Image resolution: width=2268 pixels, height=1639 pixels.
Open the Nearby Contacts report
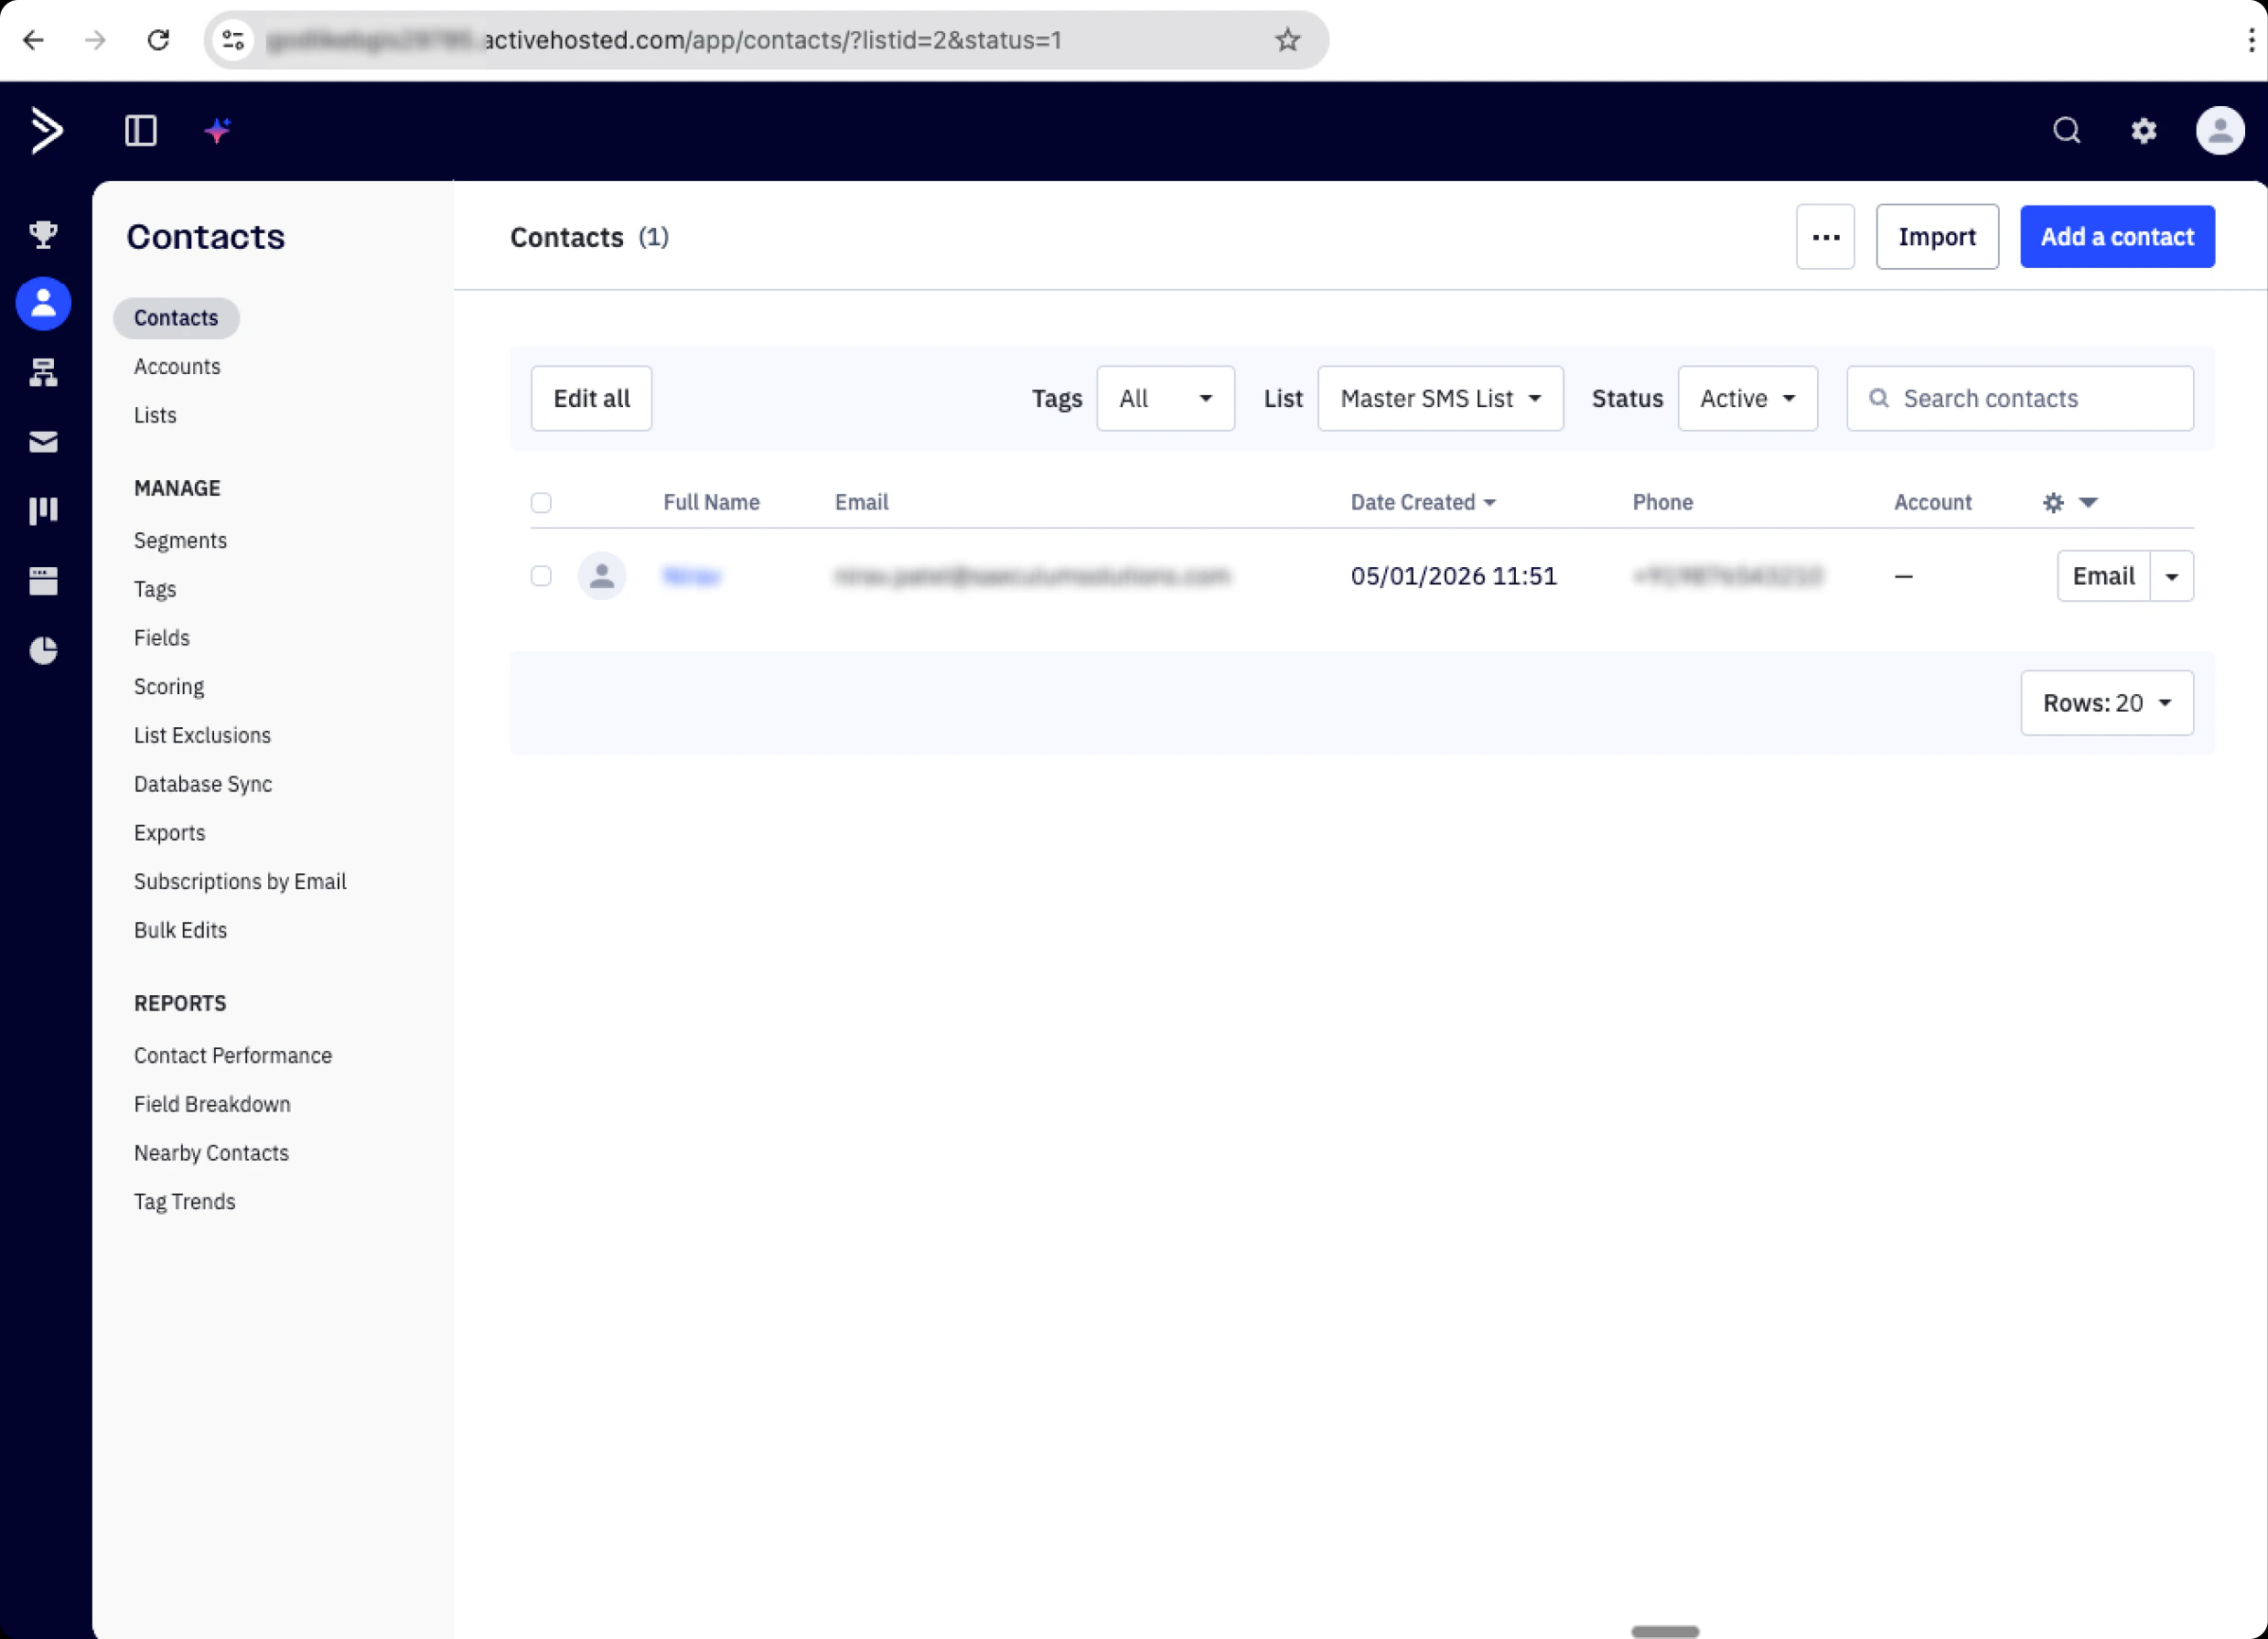(x=211, y=1154)
